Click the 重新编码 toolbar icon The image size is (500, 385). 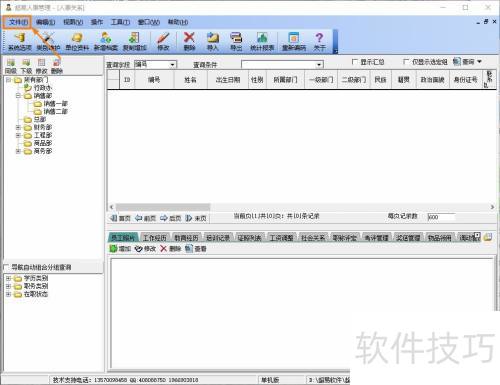(x=294, y=41)
